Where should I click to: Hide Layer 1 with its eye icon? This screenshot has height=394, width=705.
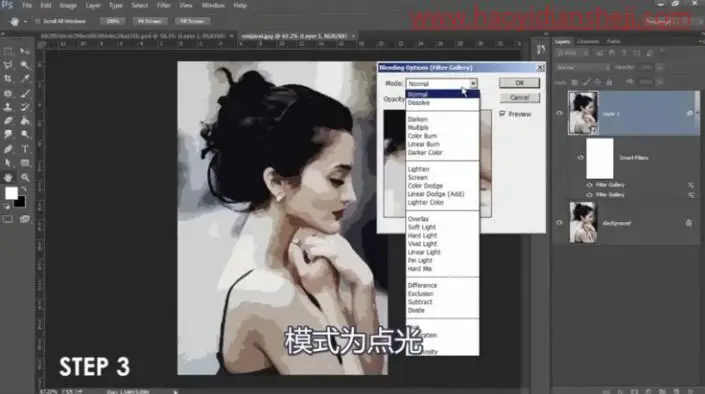559,113
